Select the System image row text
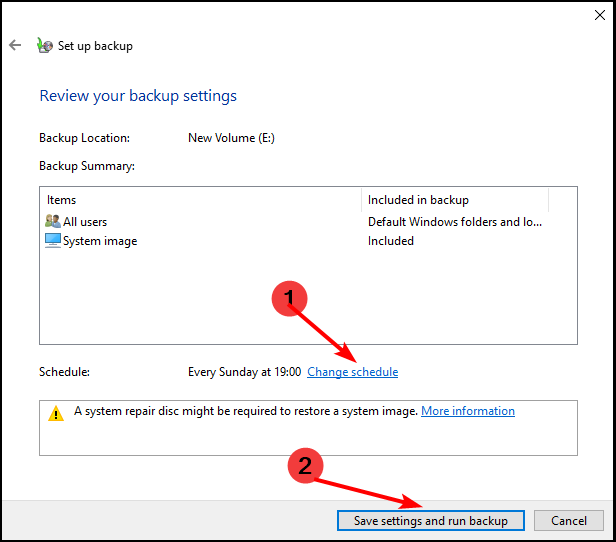This screenshot has width=616, height=542. (100, 241)
